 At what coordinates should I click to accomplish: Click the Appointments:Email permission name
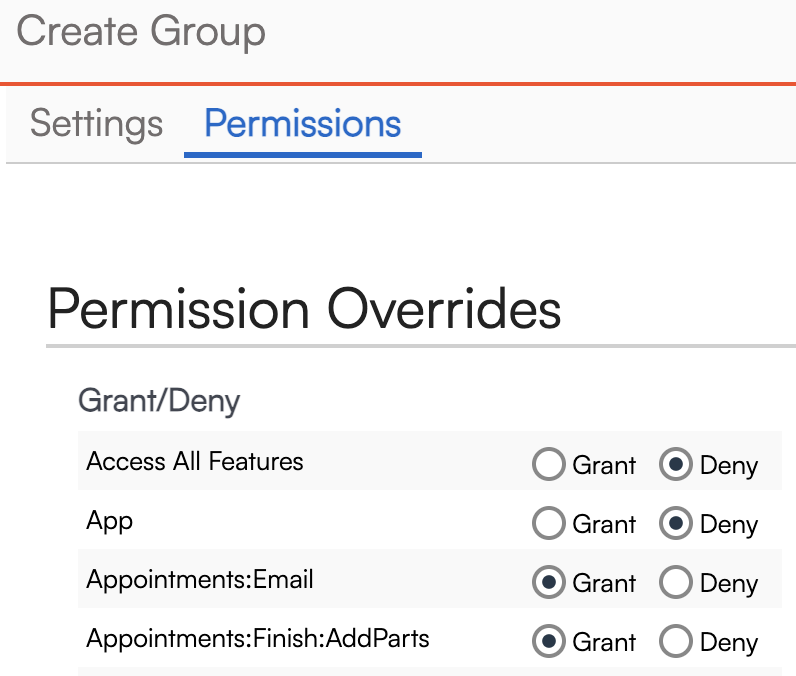coord(200,580)
